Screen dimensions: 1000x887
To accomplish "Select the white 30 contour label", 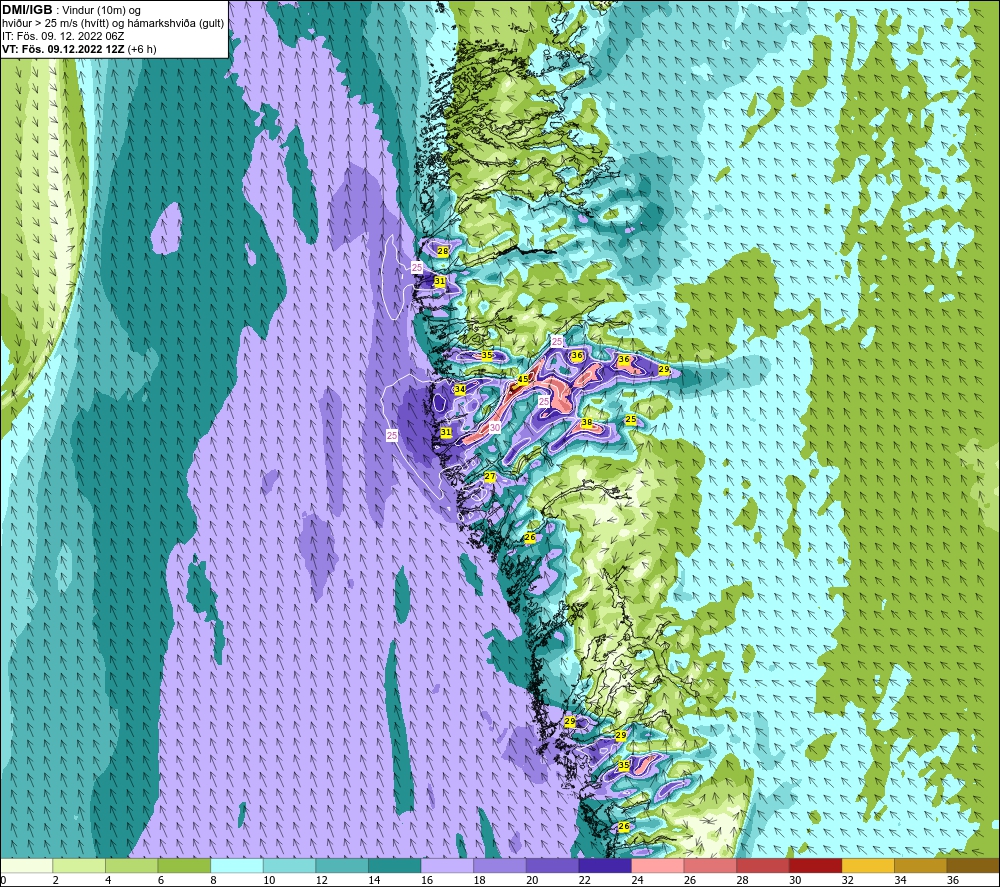I will tap(495, 428).
